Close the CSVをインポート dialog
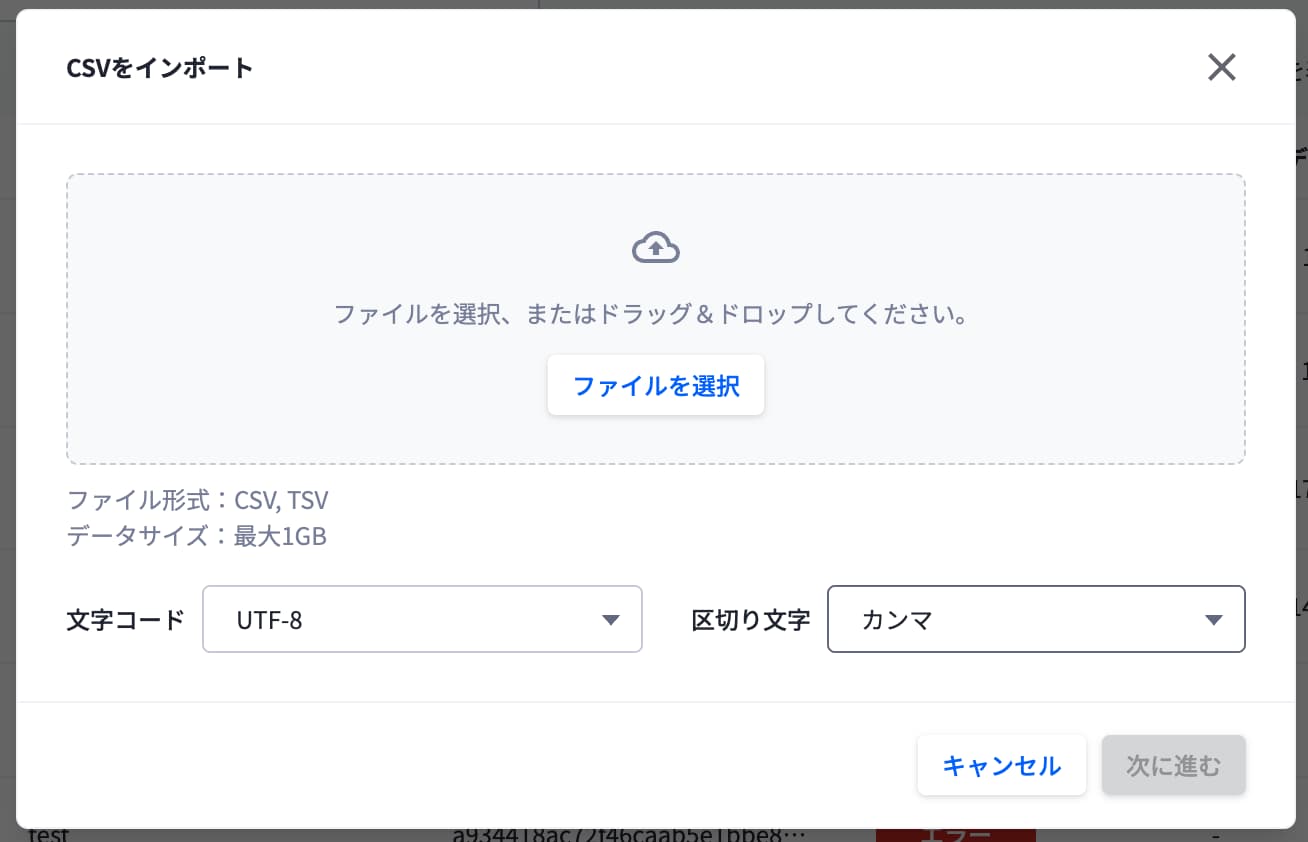1308x842 pixels. (1222, 67)
